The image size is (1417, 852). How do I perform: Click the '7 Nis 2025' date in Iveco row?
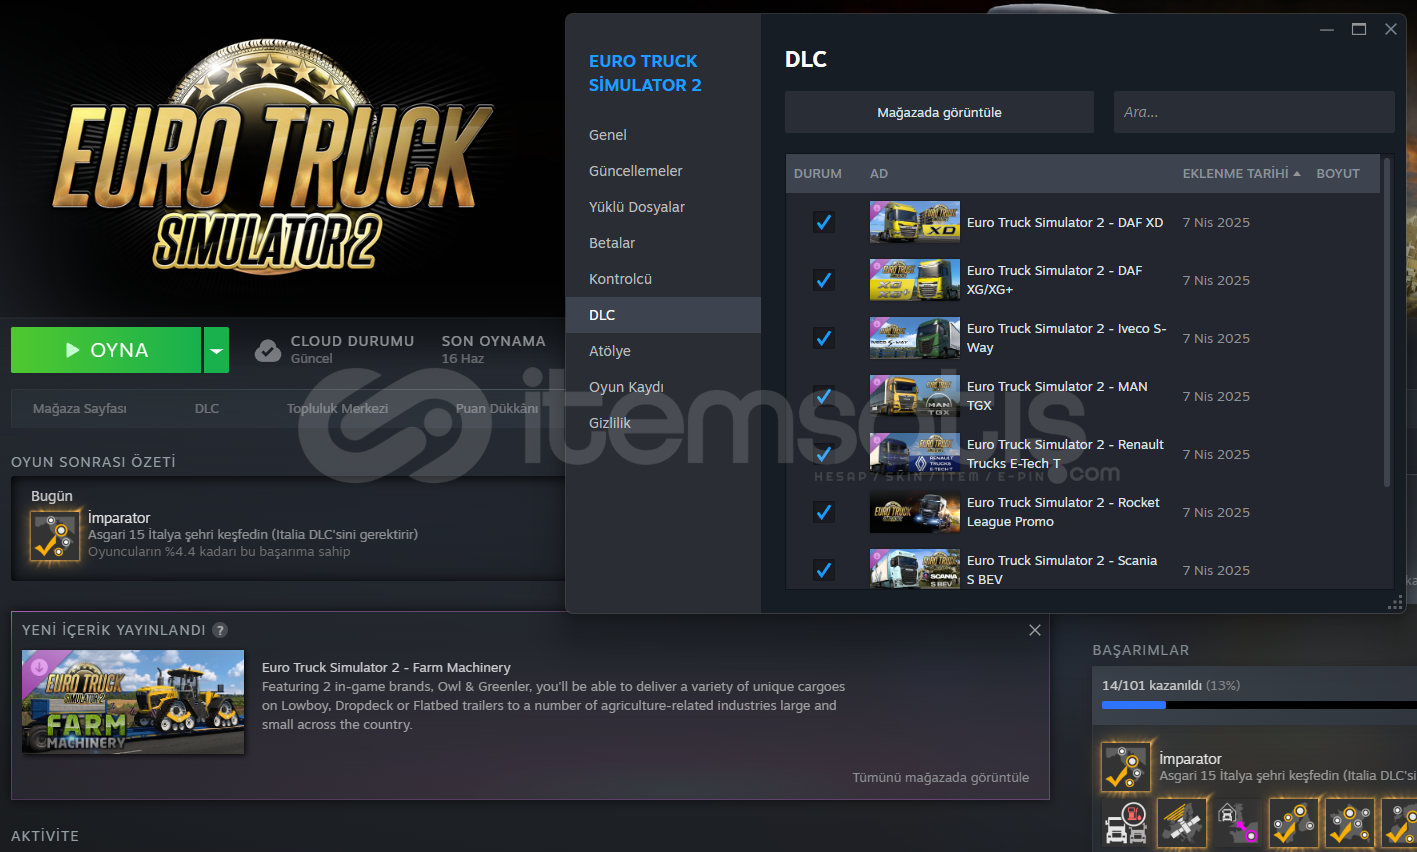tap(1216, 338)
